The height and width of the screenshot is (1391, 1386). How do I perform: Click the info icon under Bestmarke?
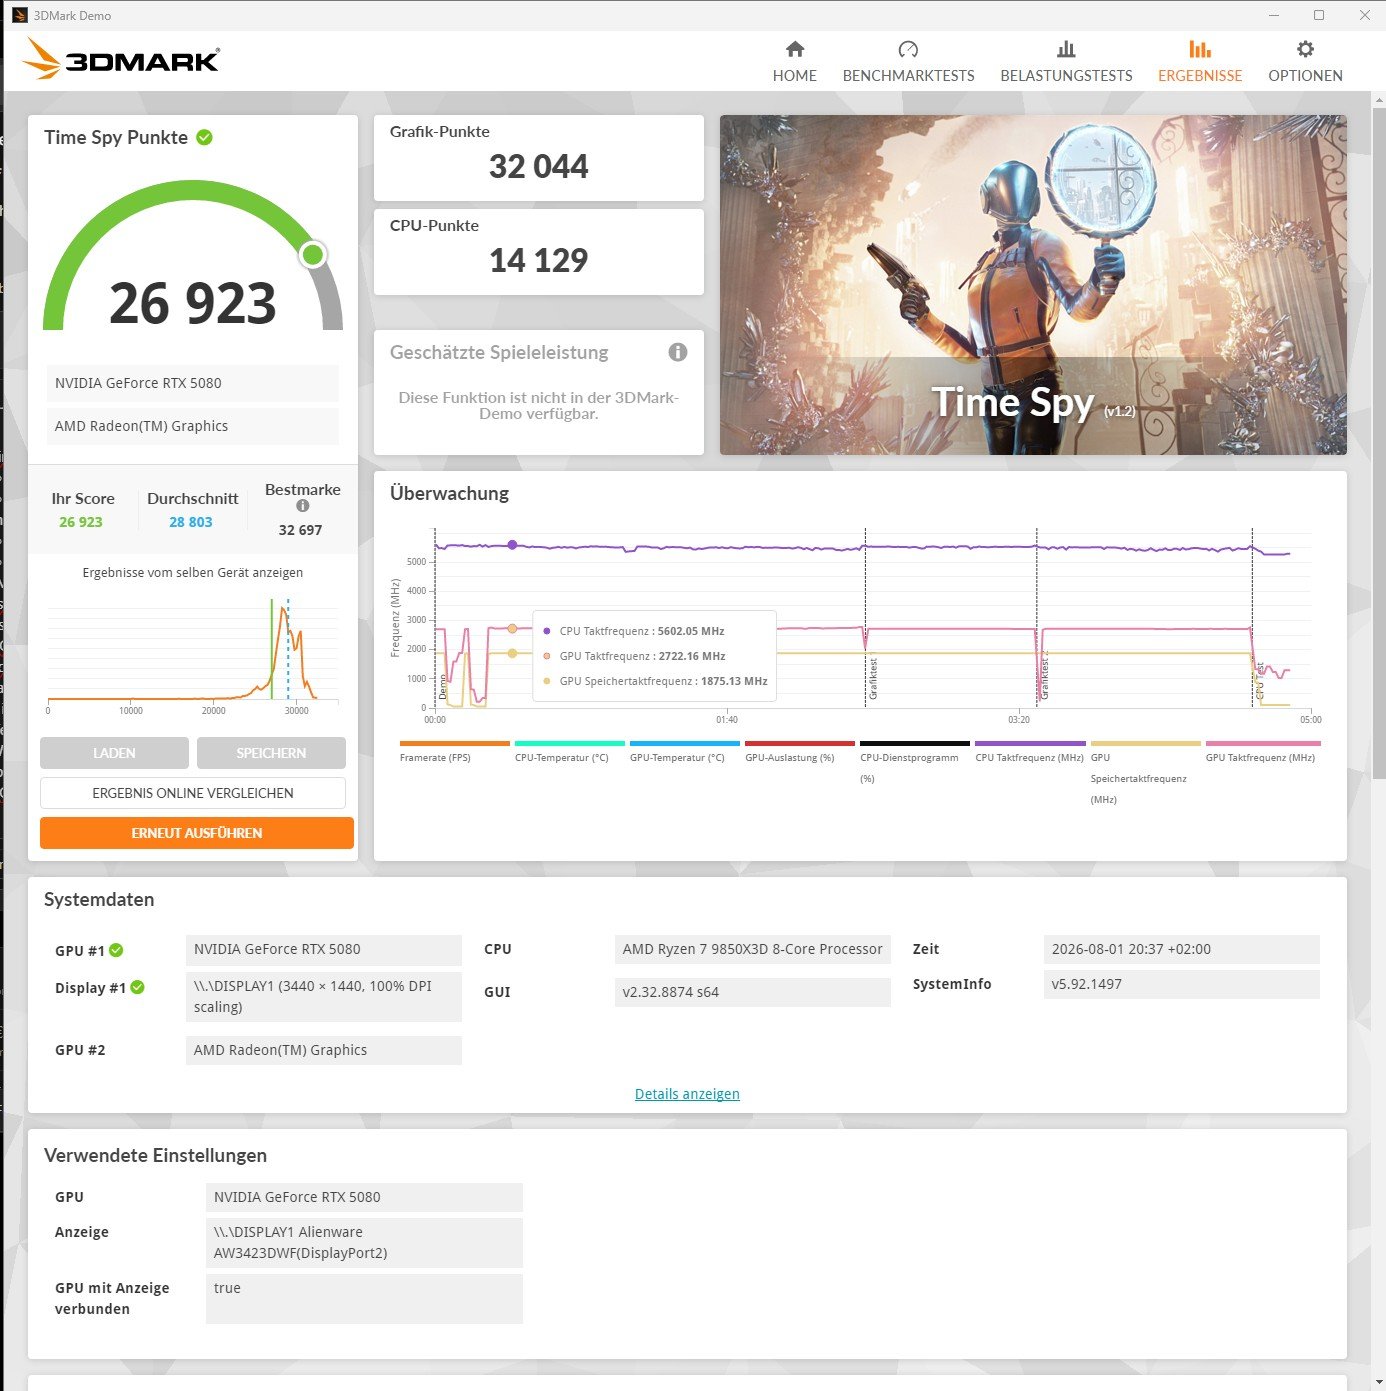pyautogui.click(x=303, y=506)
